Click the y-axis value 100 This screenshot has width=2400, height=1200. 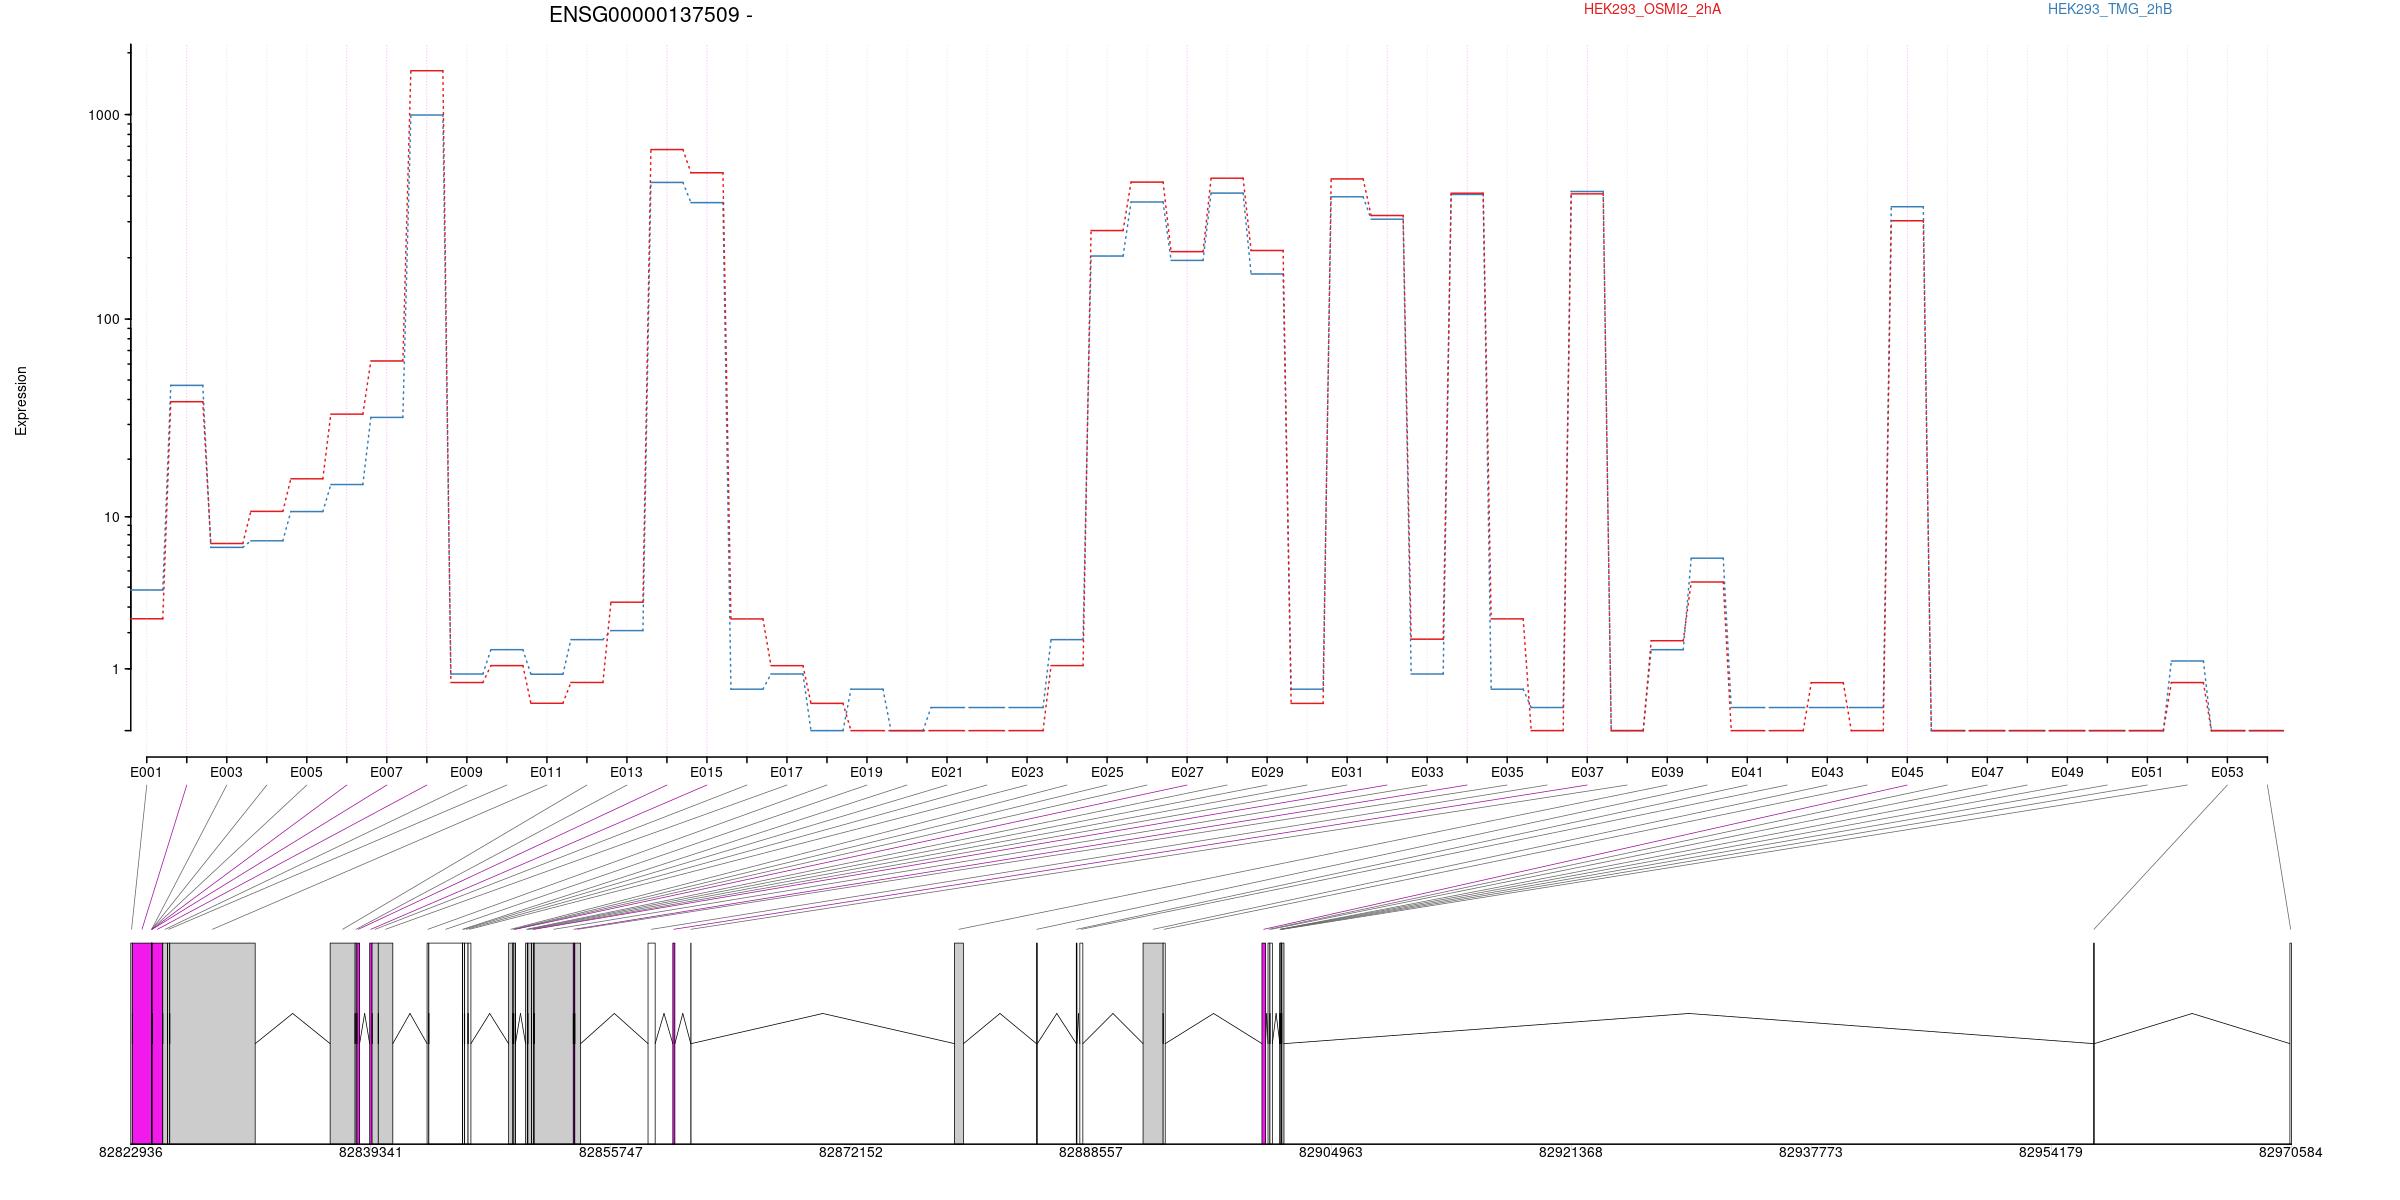108,320
